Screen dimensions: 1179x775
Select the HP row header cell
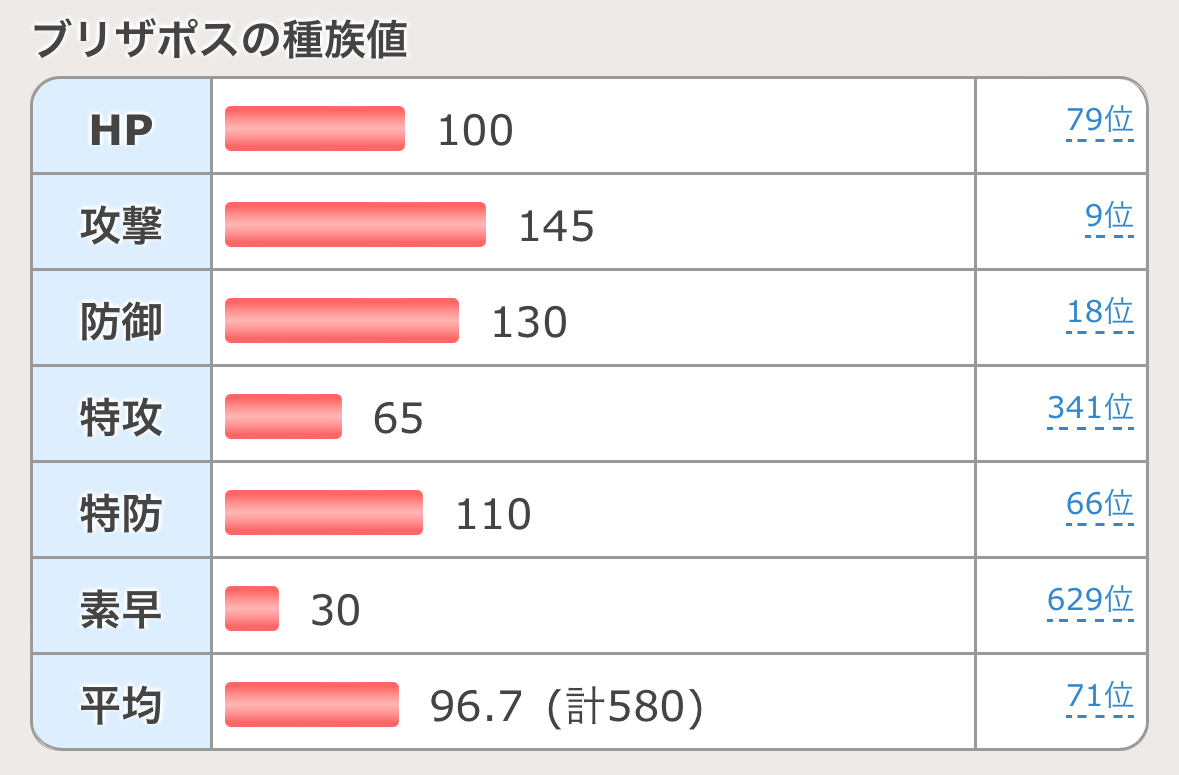[121, 129]
